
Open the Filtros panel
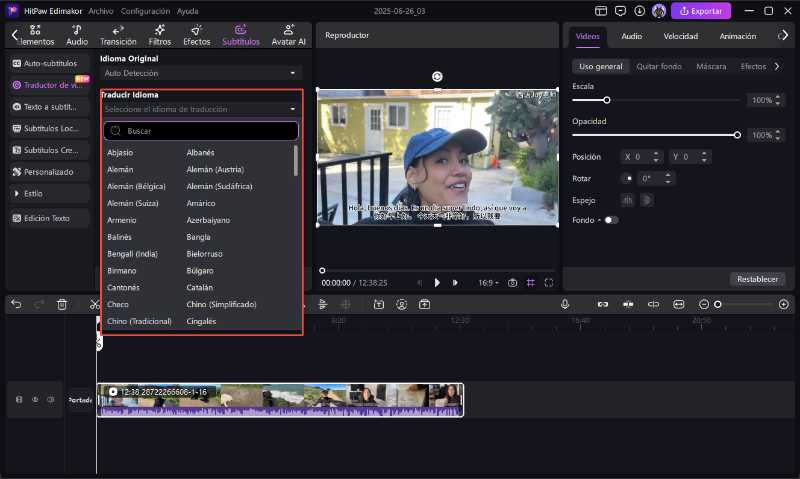click(x=160, y=35)
